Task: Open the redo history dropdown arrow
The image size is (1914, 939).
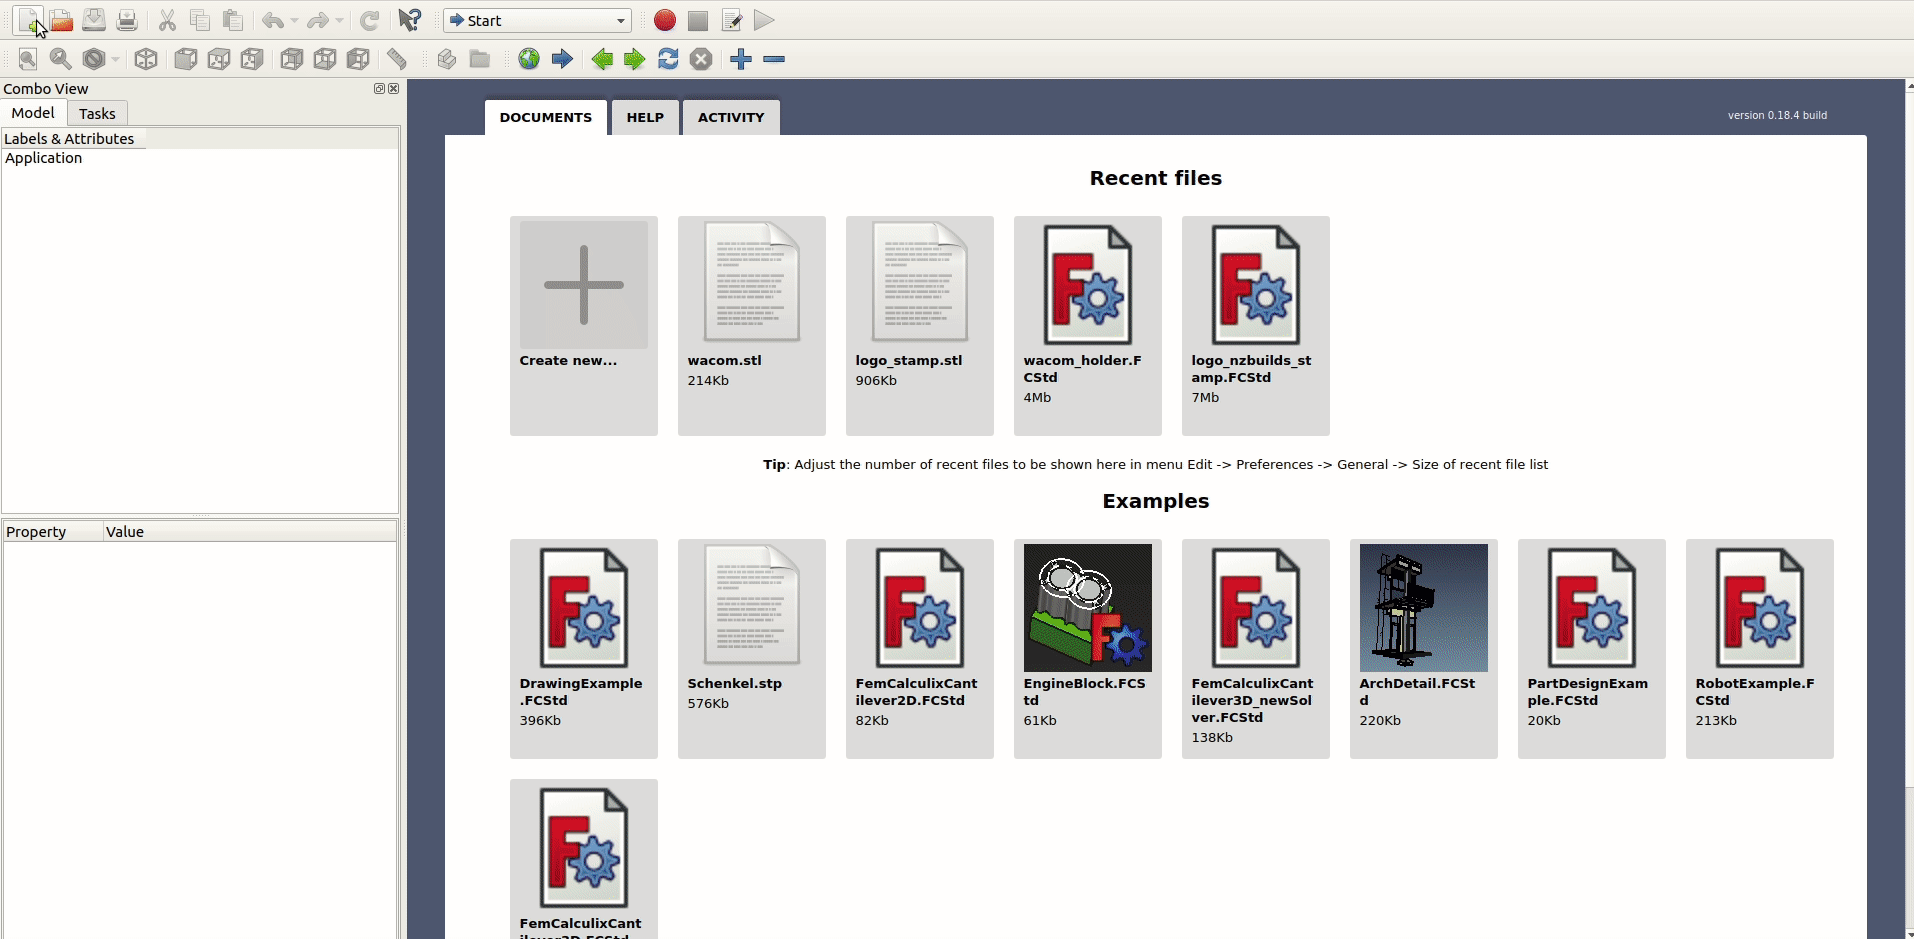Action: tap(340, 21)
